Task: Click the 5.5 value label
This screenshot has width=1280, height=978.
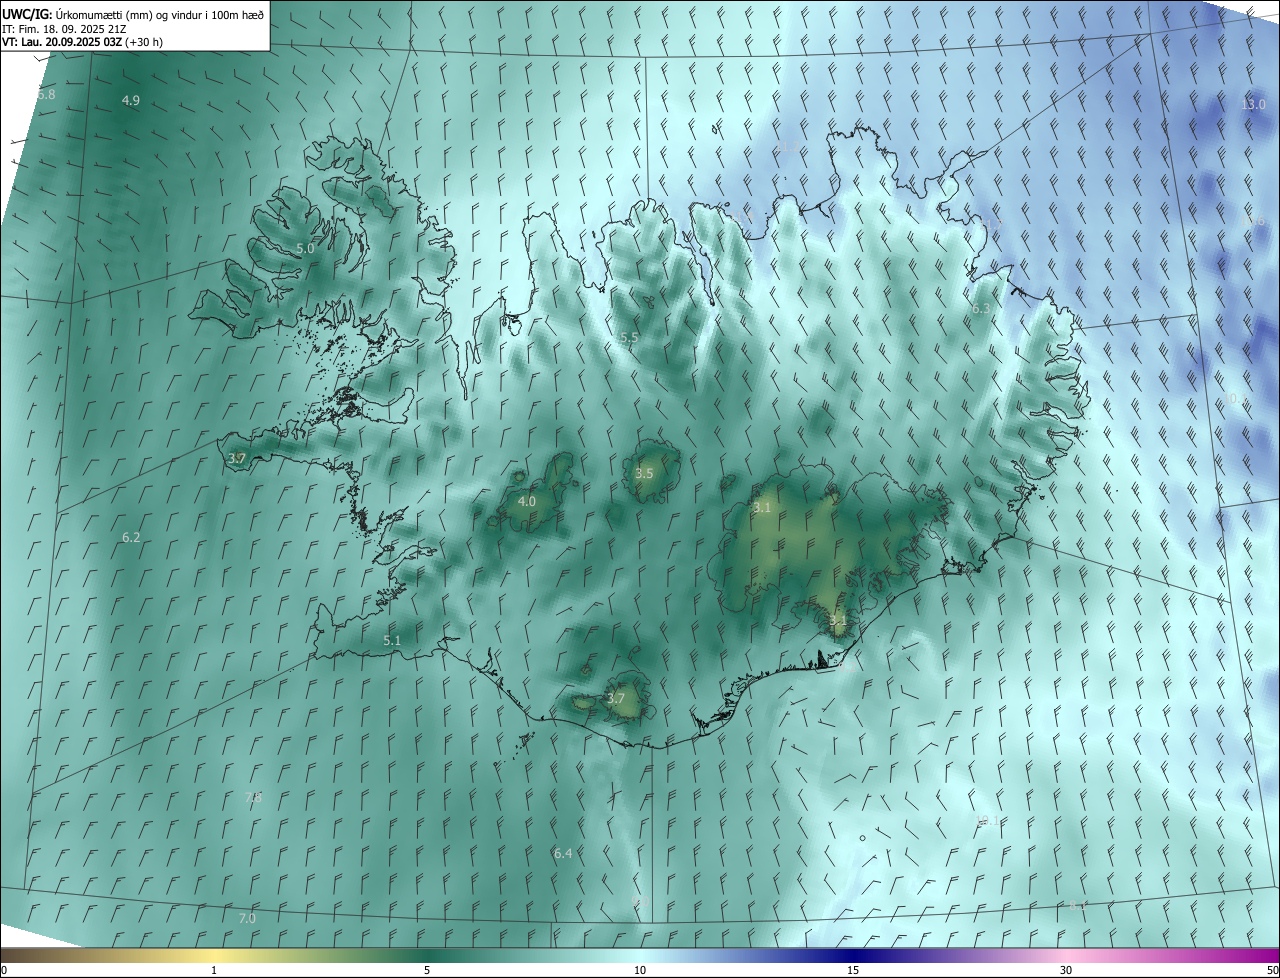Action: (629, 338)
